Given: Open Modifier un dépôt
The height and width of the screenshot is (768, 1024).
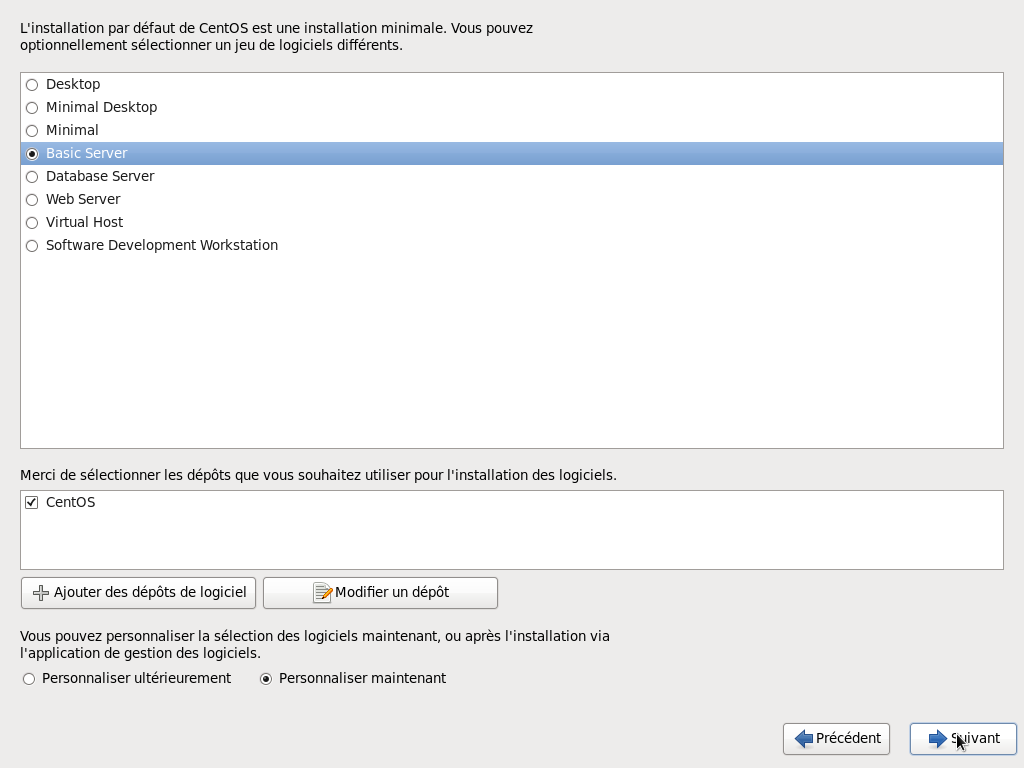Looking at the screenshot, I should (381, 593).
